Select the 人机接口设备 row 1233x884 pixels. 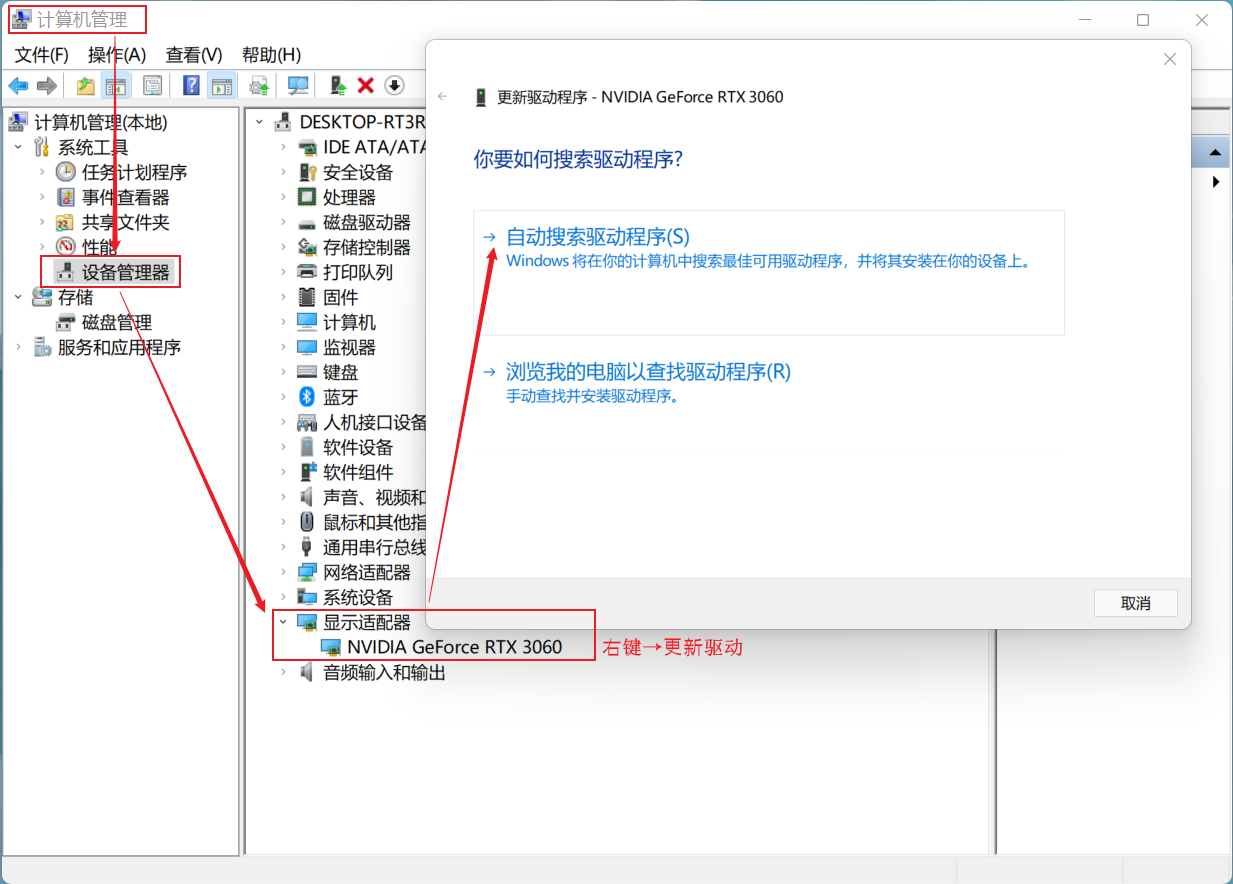click(x=374, y=422)
